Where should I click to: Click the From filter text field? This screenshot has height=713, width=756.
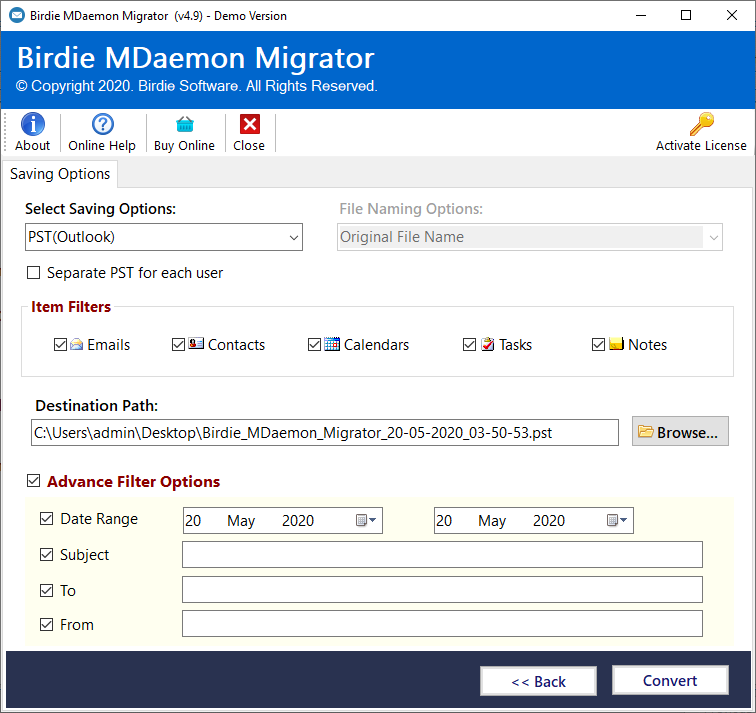pos(442,623)
